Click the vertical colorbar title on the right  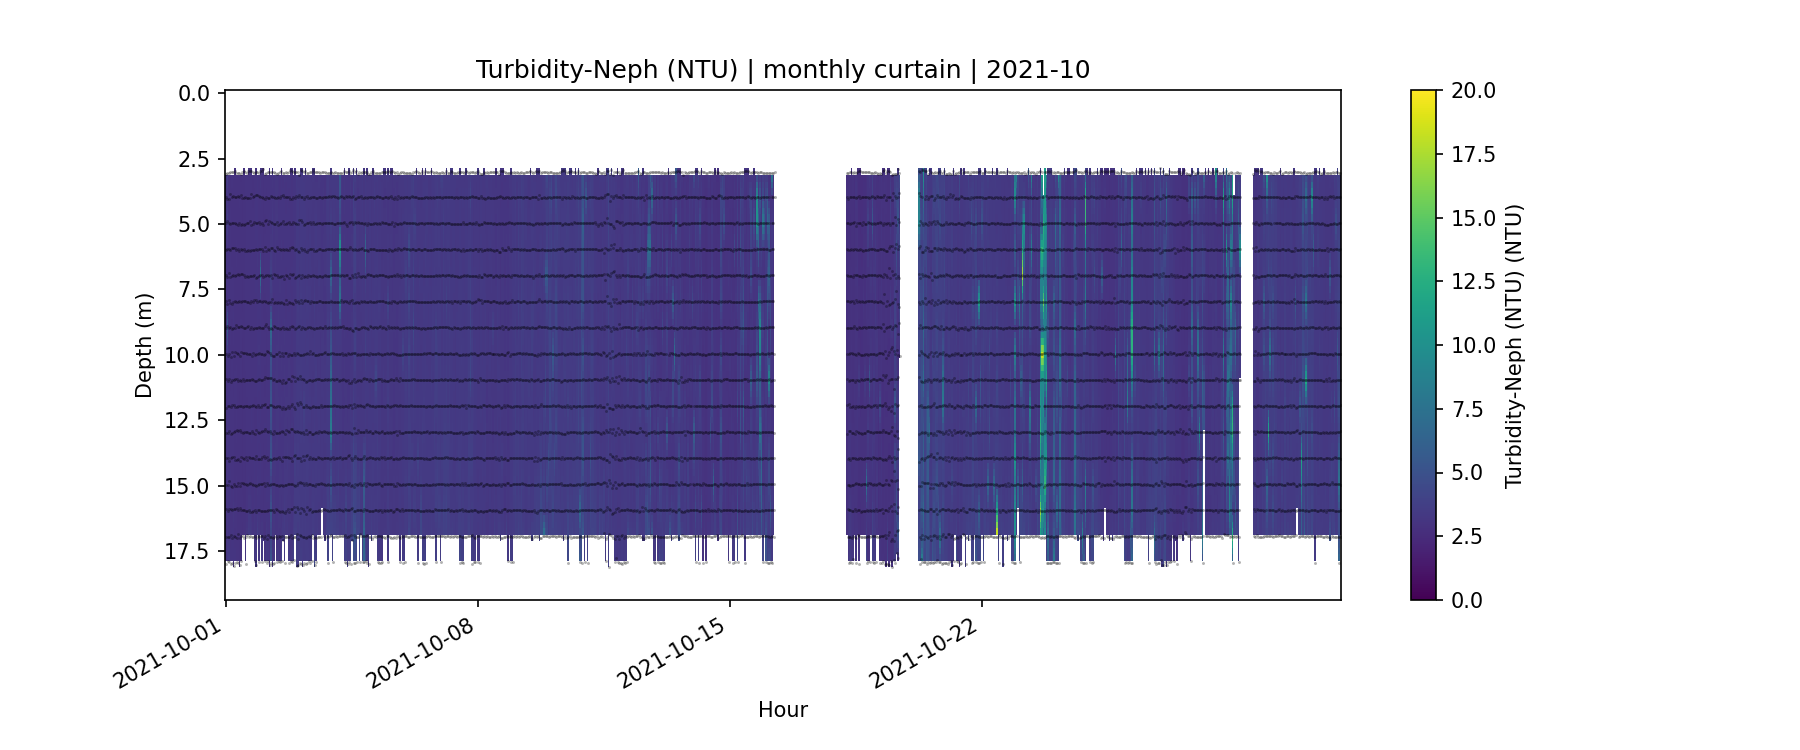[1514, 346]
